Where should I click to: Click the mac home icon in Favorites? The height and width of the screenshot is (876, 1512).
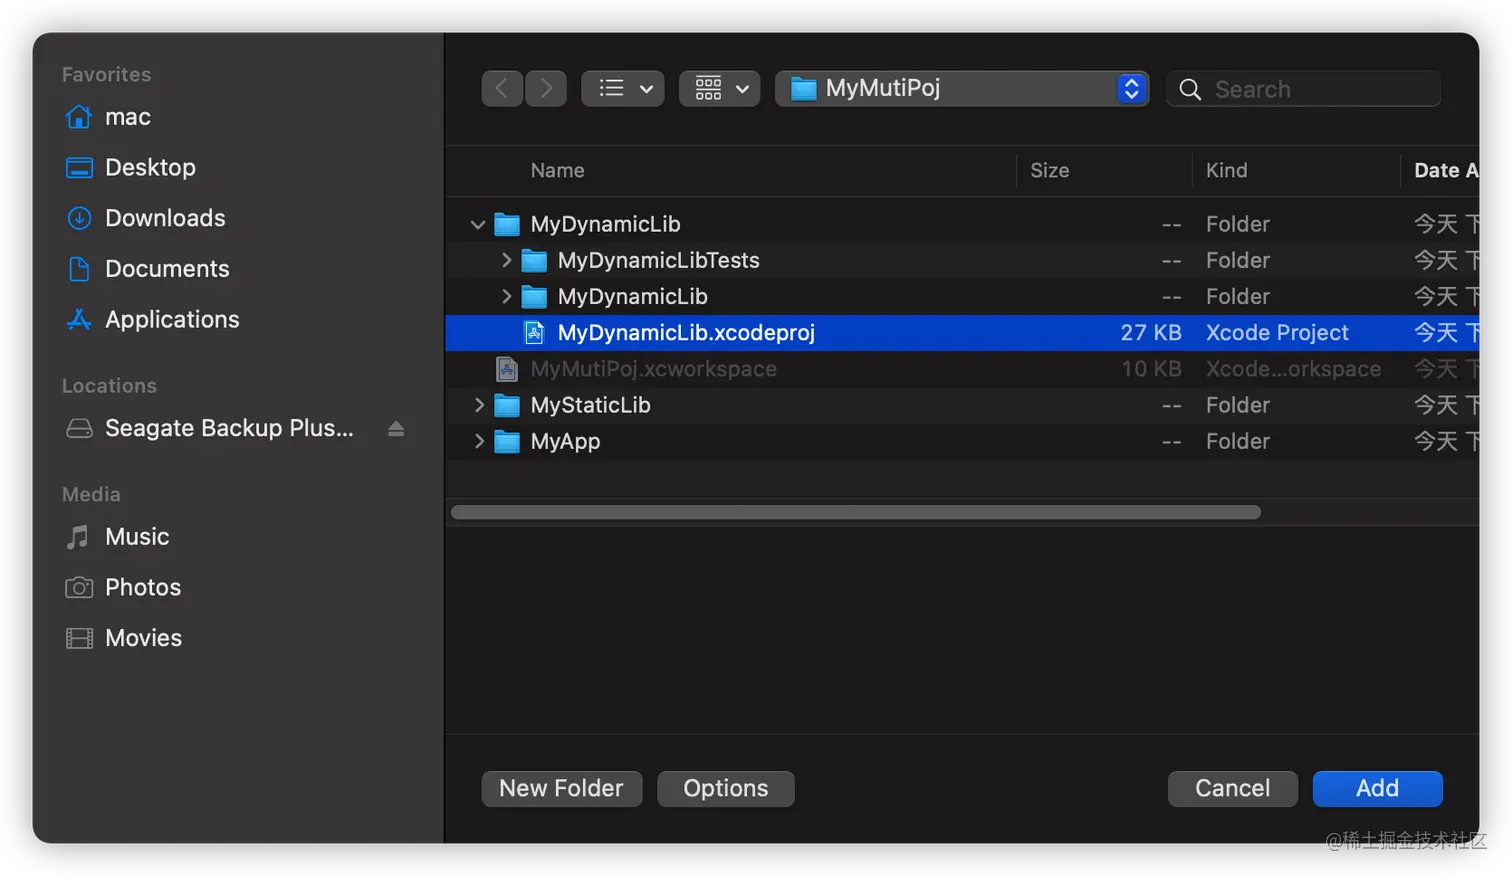click(x=79, y=117)
